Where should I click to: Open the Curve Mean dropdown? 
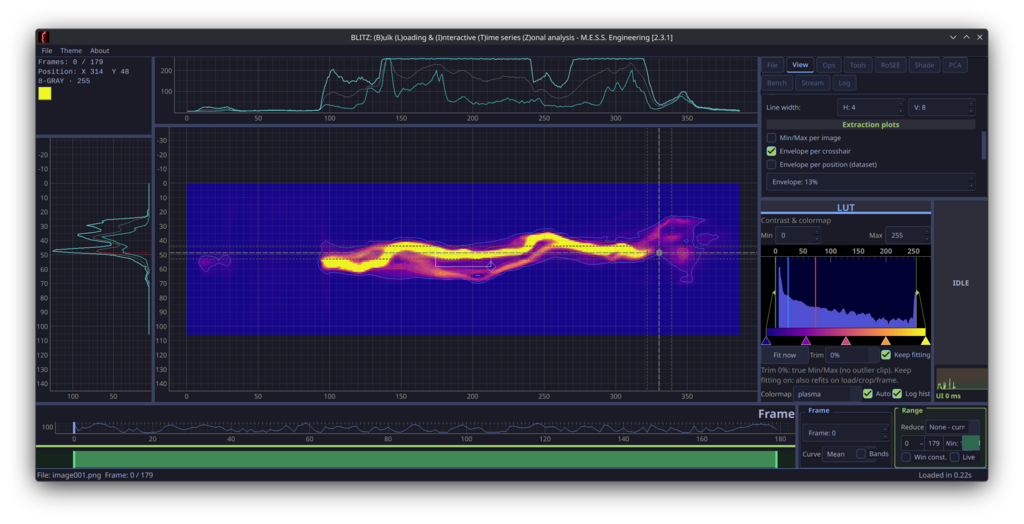[838, 453]
